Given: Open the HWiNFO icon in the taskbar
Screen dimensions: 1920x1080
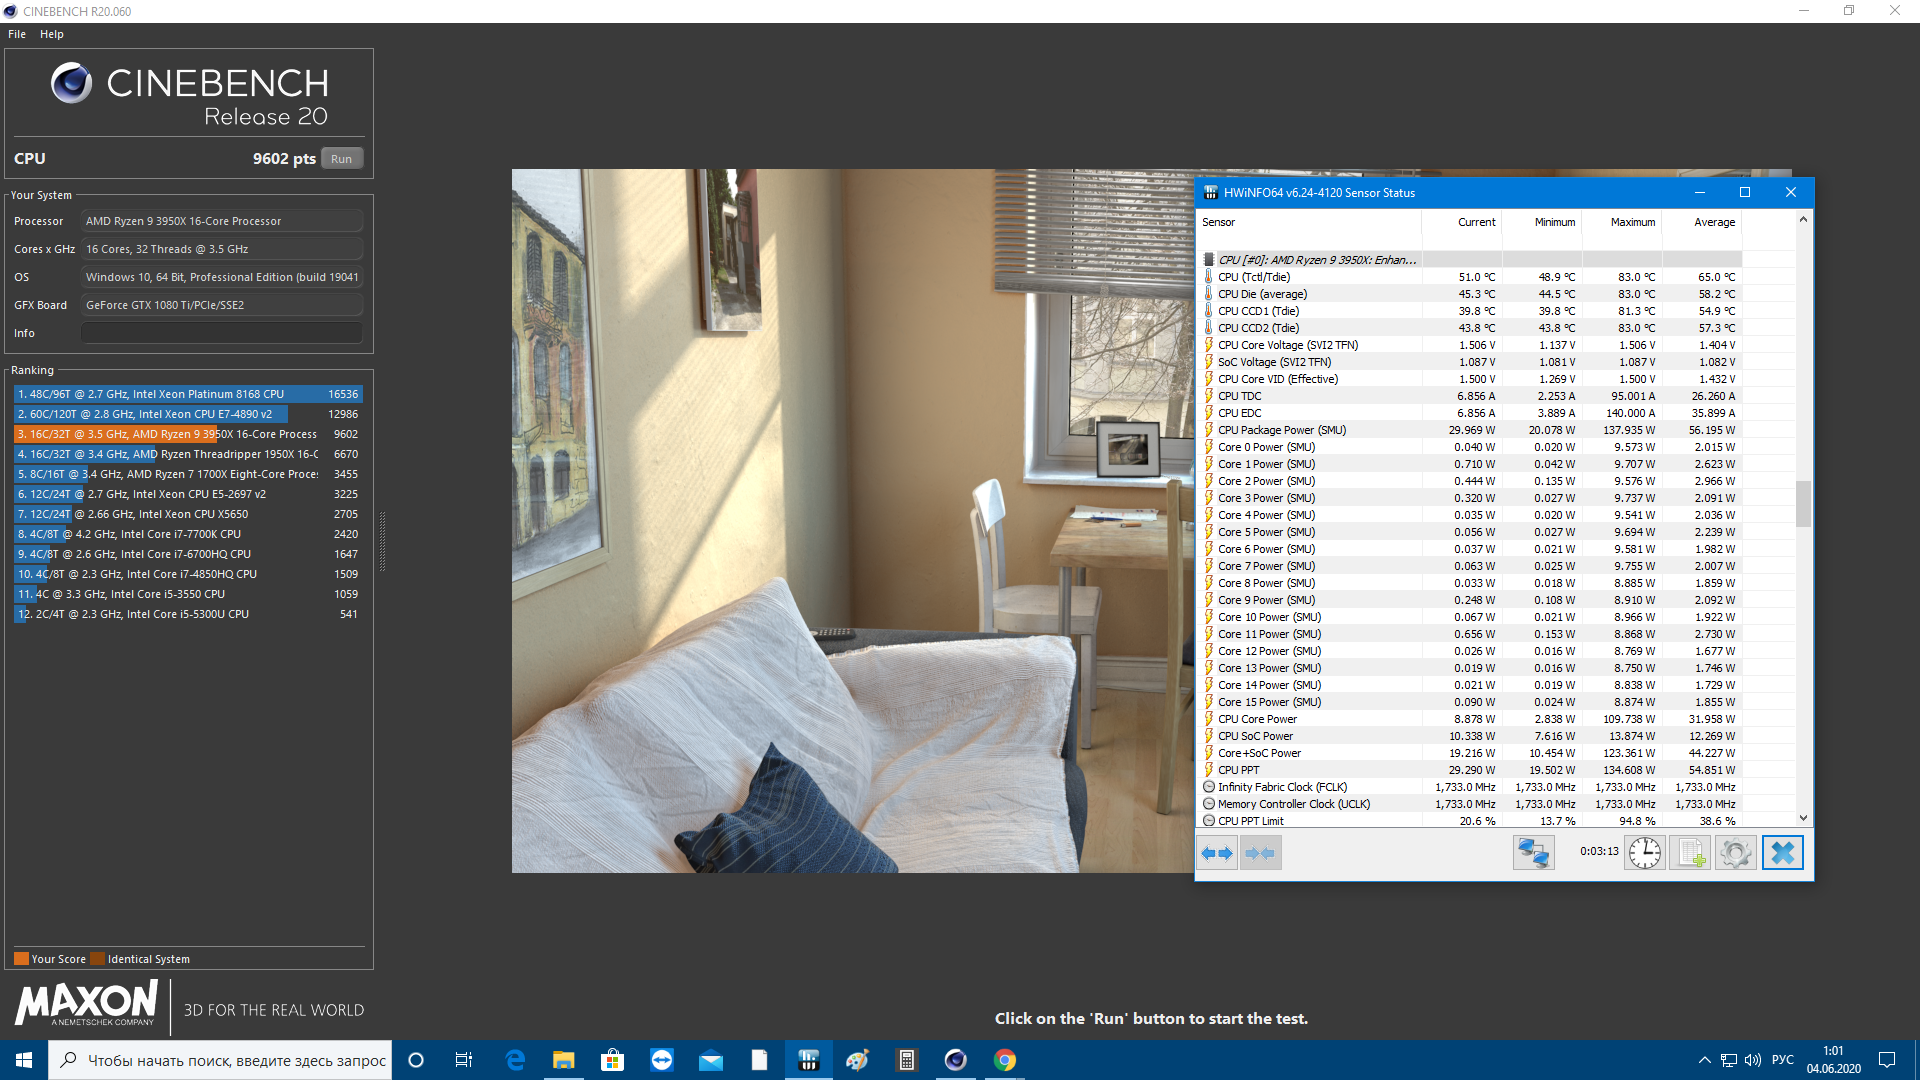Looking at the screenshot, I should tap(809, 1060).
